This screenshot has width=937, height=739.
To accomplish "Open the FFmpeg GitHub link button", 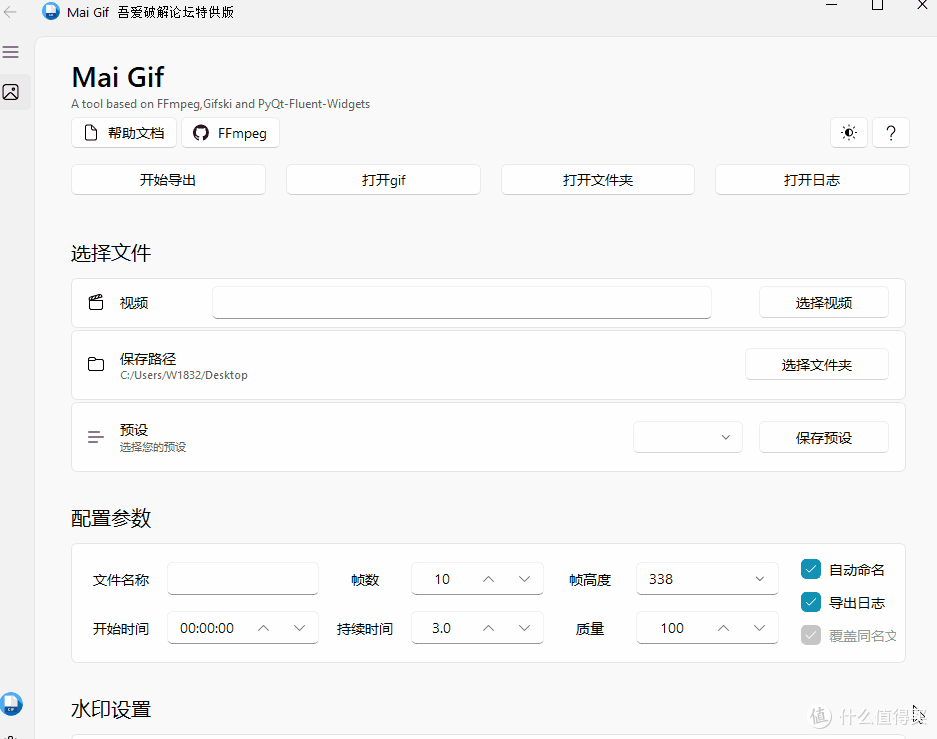I will point(230,133).
